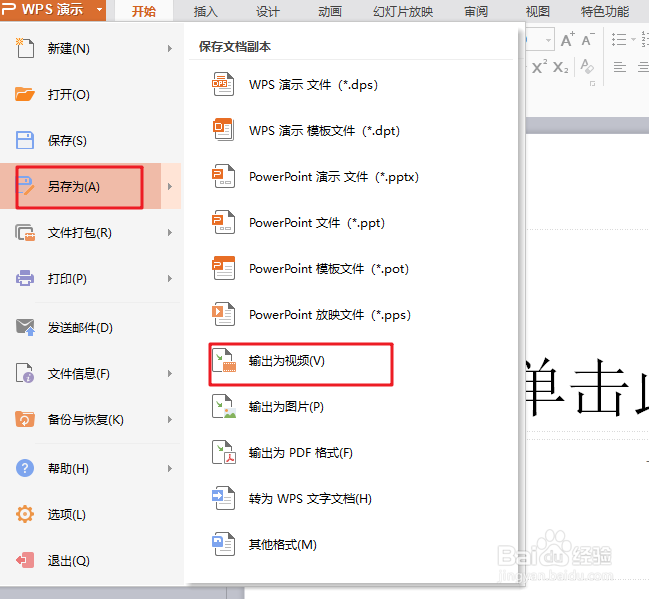649x599 pixels.
Task: Click the New document icon beside 新建(N)
Action: (x=25, y=48)
